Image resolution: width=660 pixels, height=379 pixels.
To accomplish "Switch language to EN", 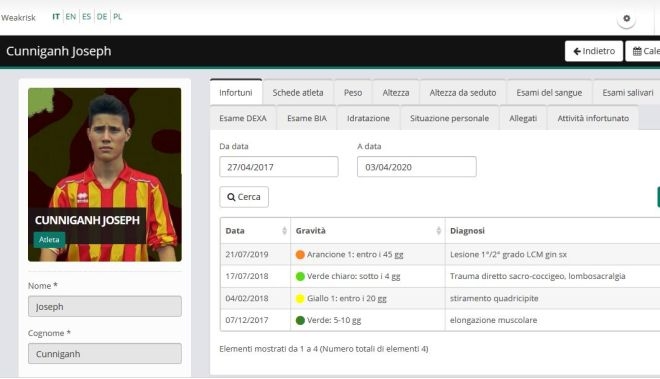I will click(x=71, y=17).
